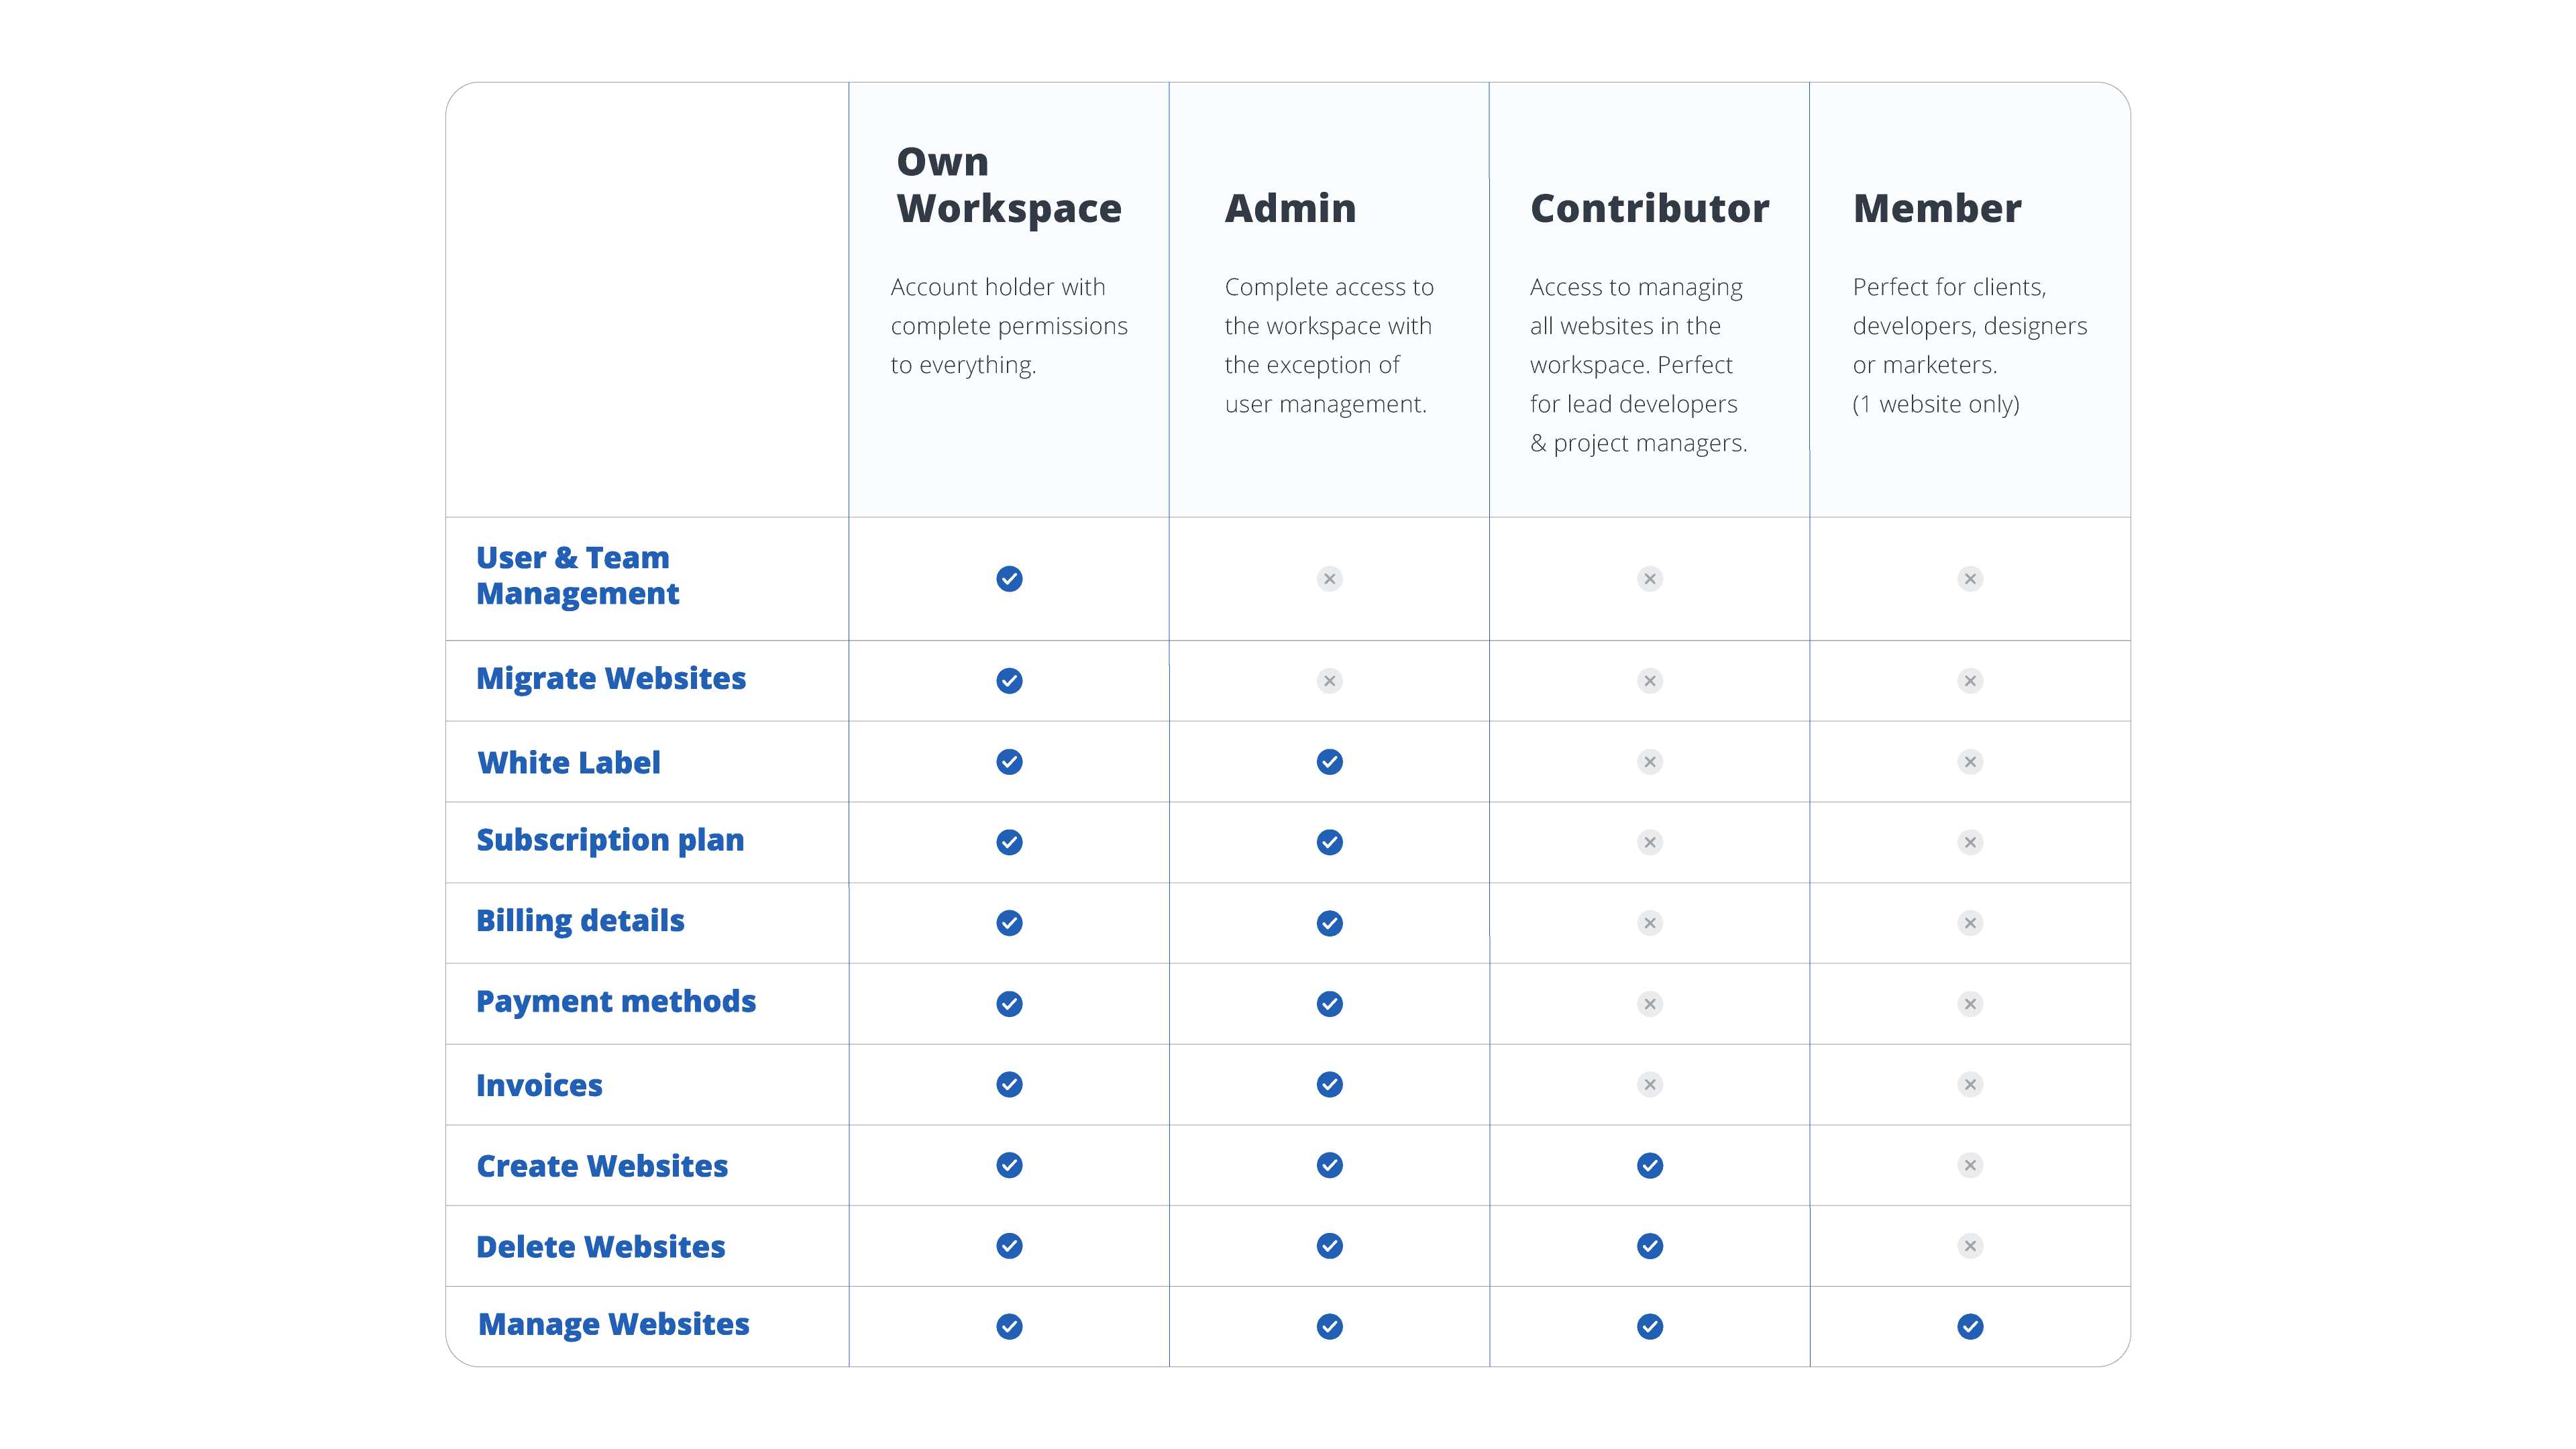Click Member cross icon for Billing details
Screen dimensions: 2576x1449
[x=1970, y=923]
